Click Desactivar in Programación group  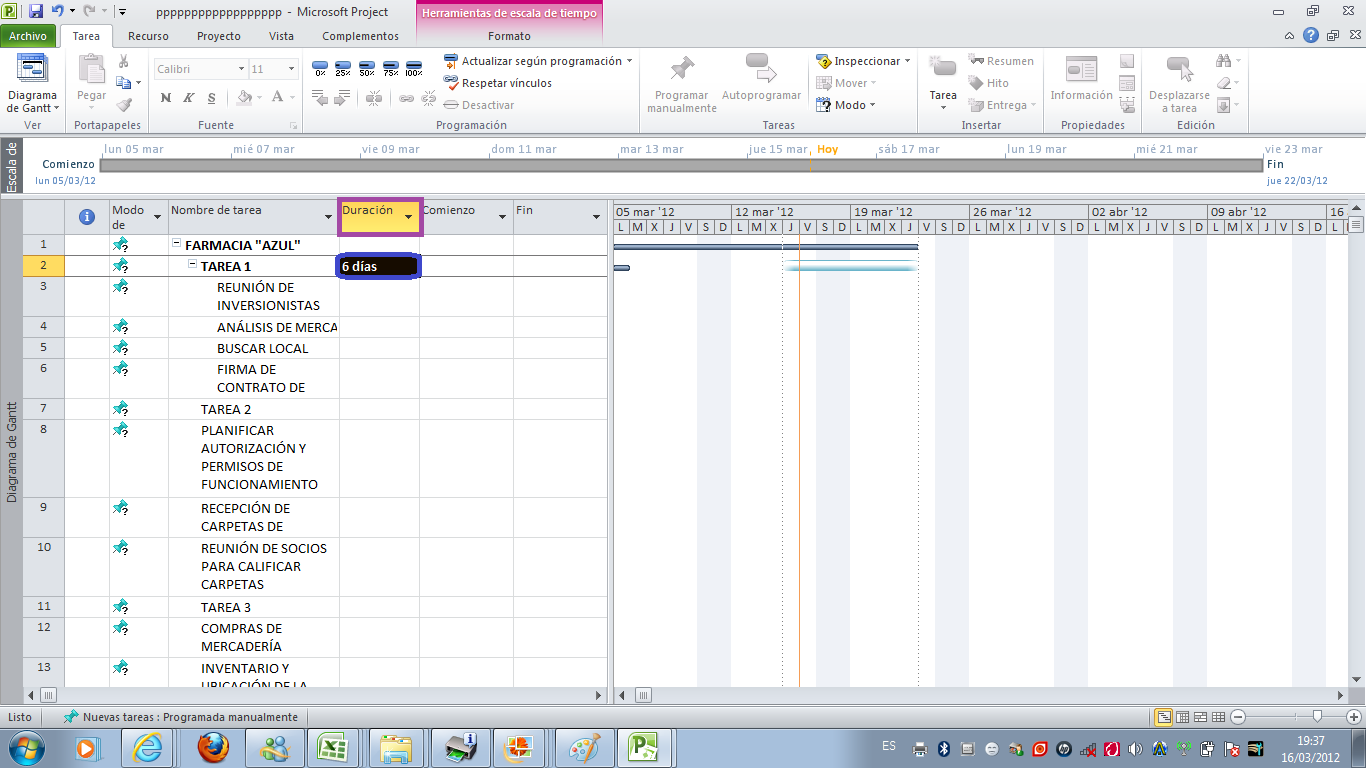[478, 105]
